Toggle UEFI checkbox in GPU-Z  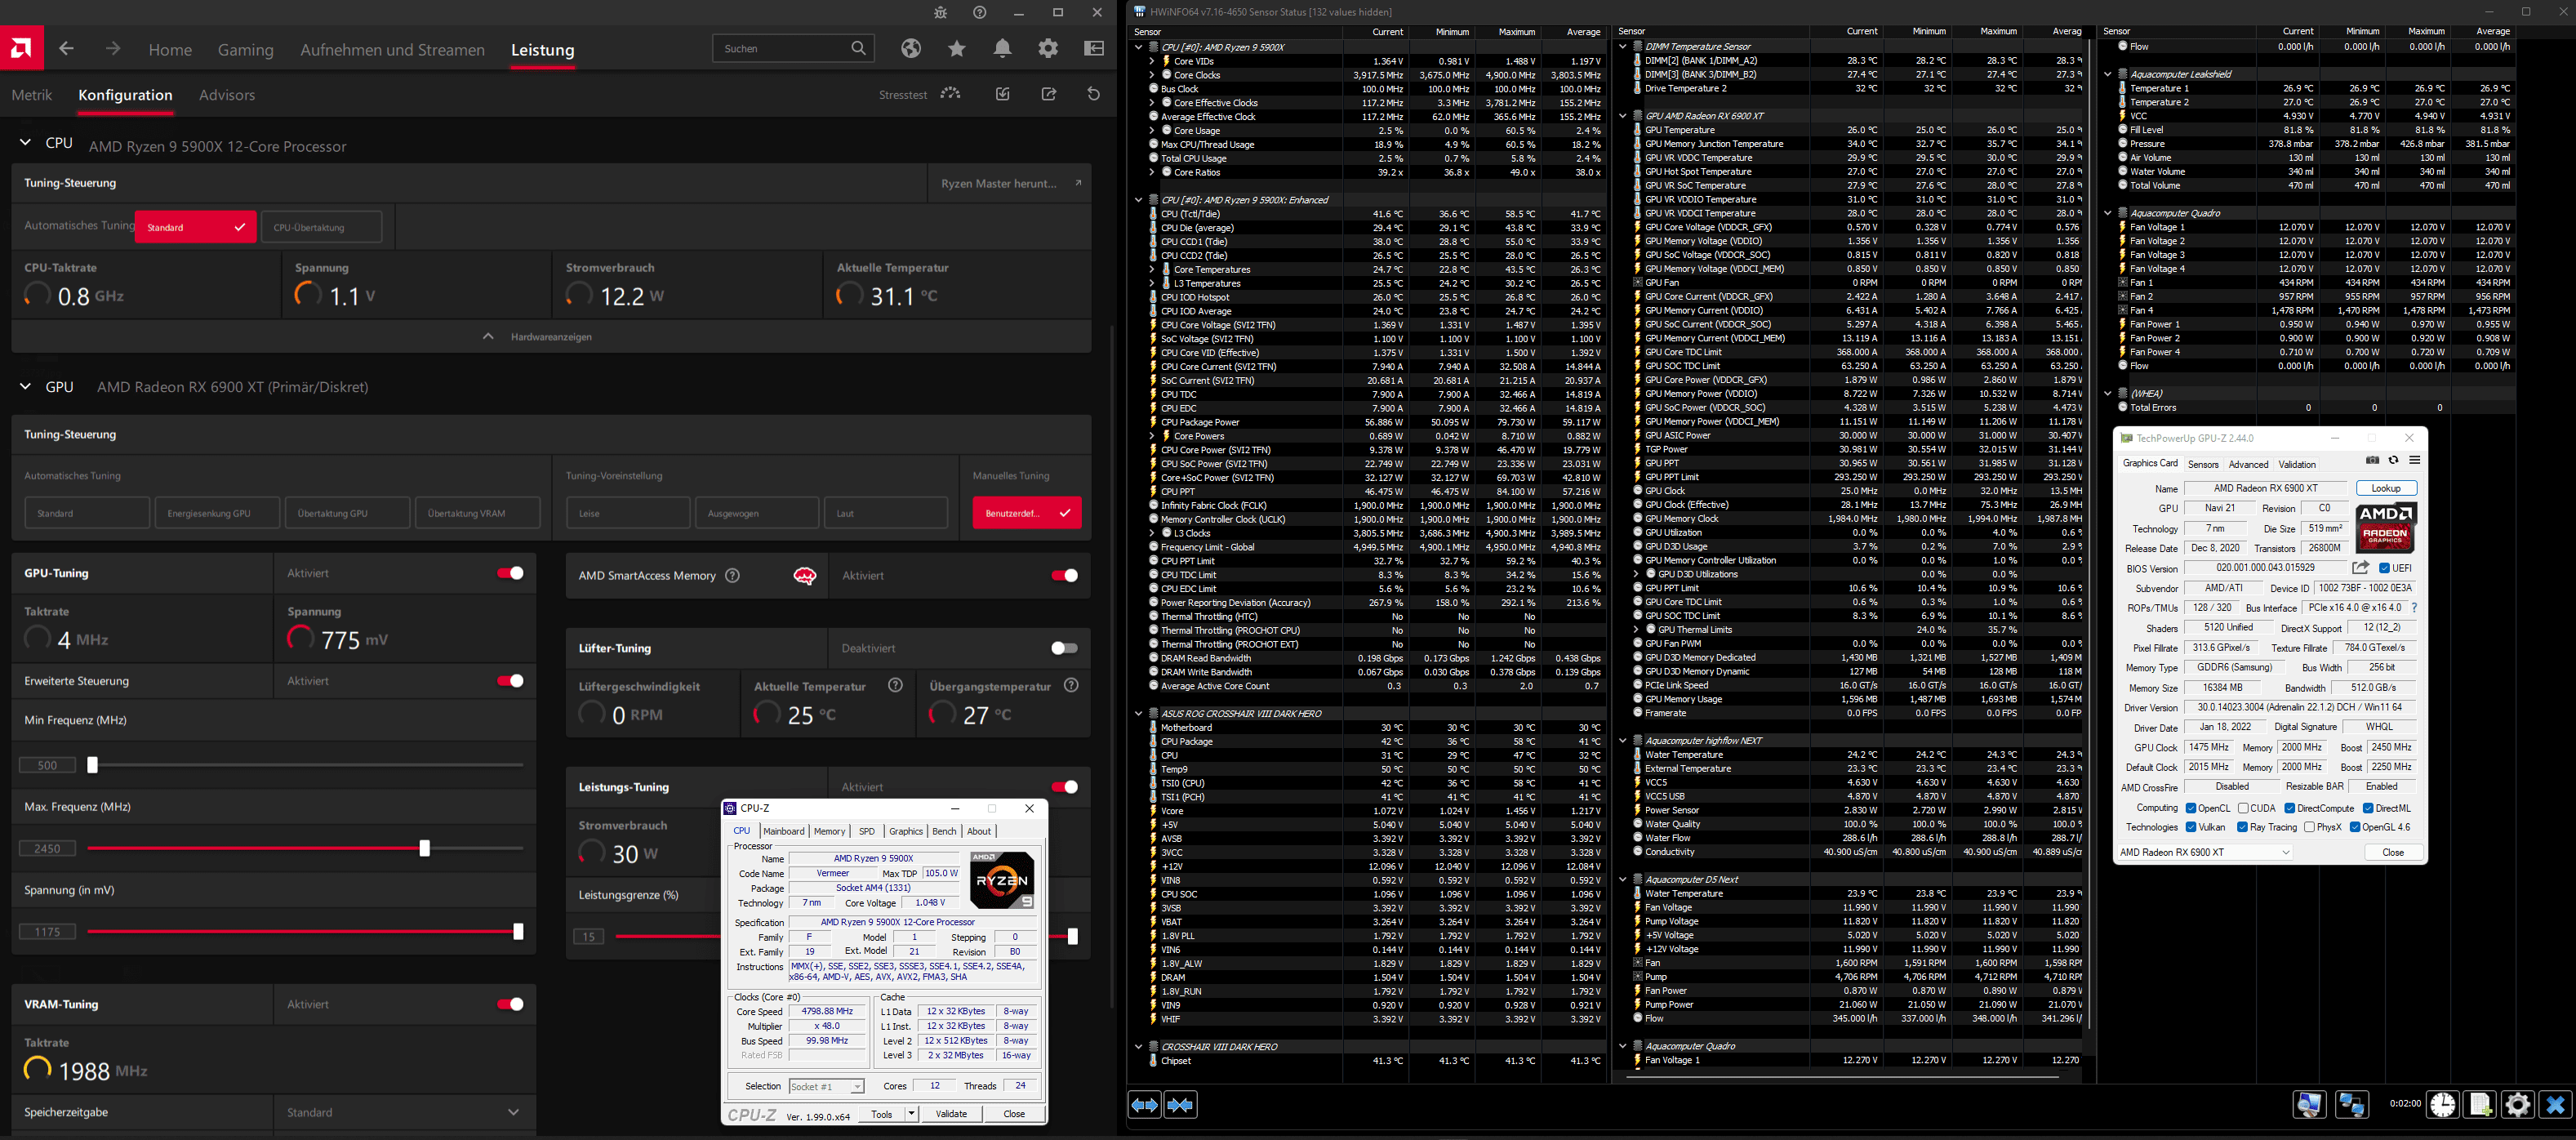coord(2384,568)
